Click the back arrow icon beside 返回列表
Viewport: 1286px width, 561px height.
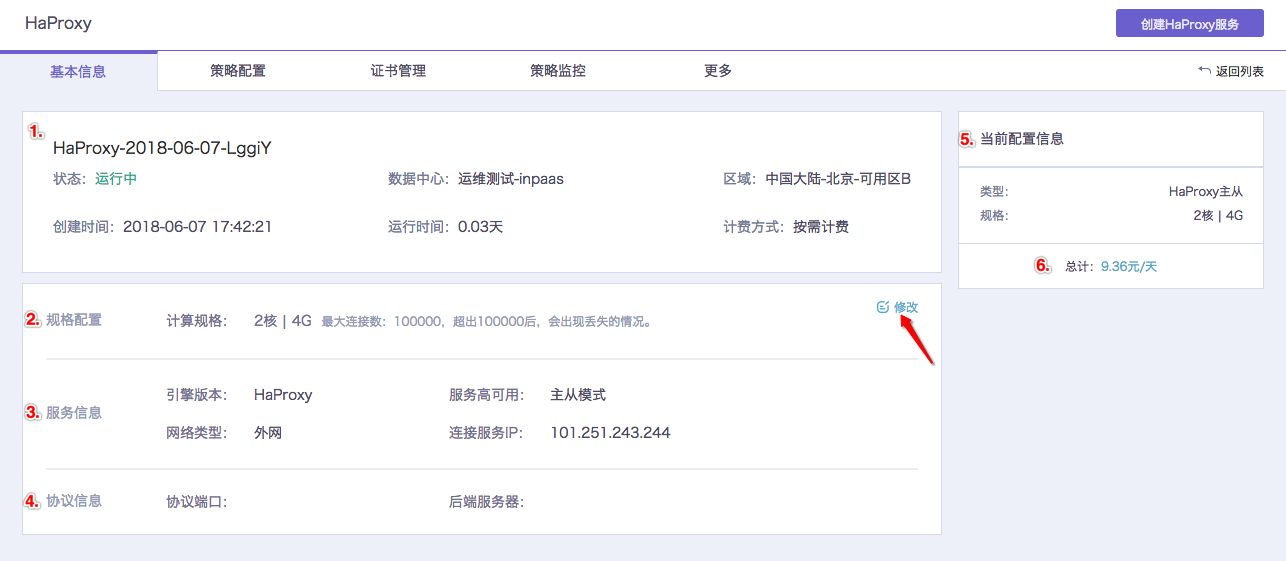point(1204,71)
